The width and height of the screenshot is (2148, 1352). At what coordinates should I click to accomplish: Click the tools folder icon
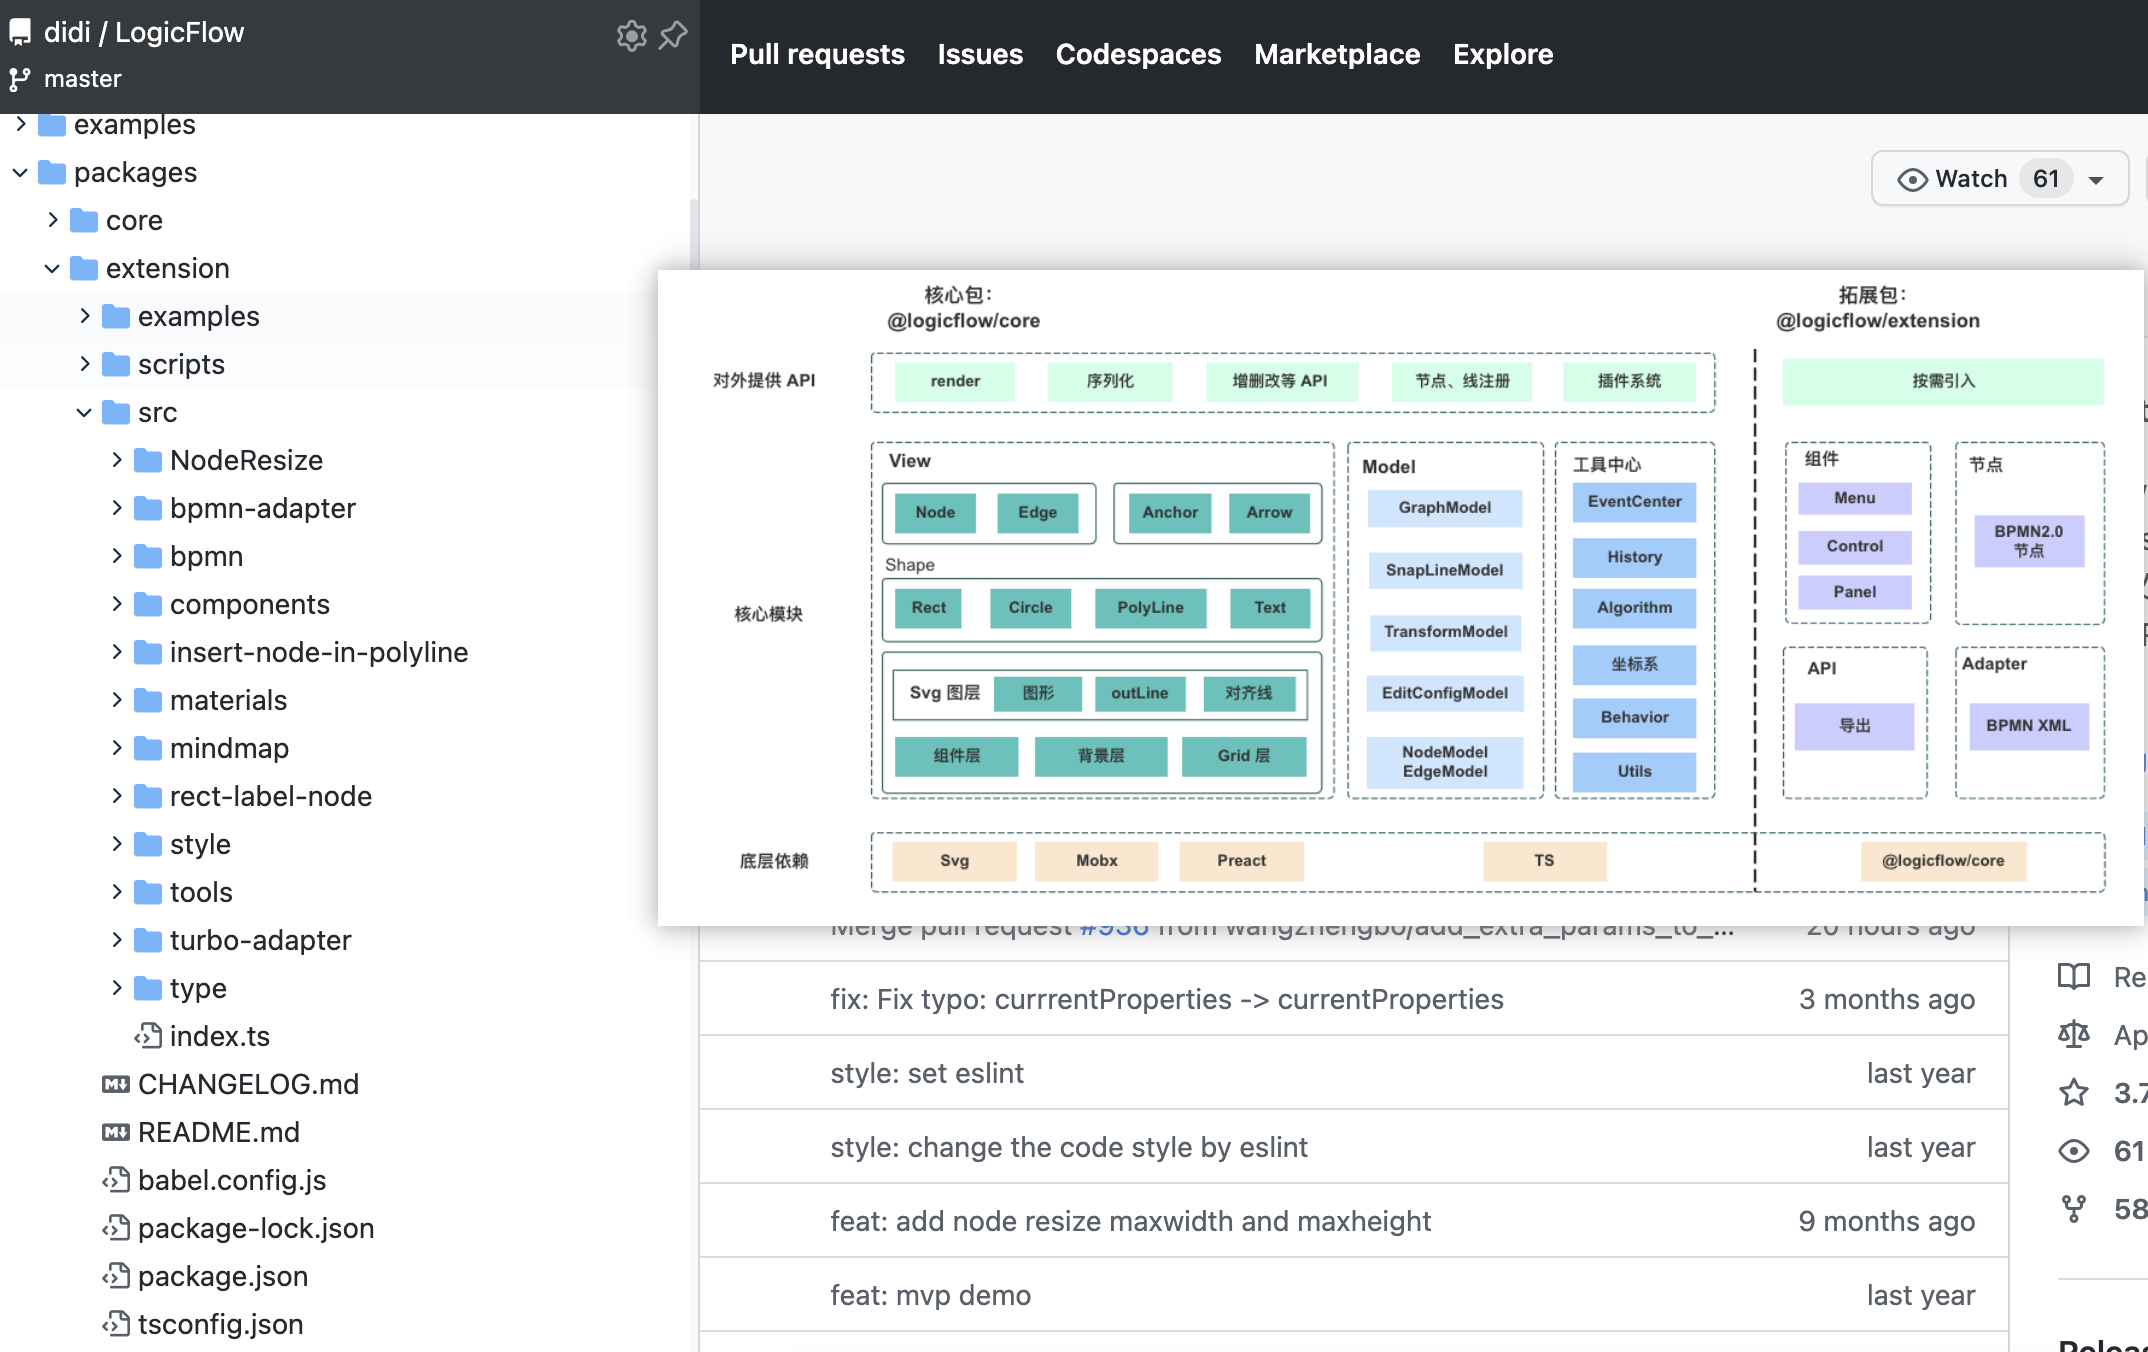click(148, 892)
